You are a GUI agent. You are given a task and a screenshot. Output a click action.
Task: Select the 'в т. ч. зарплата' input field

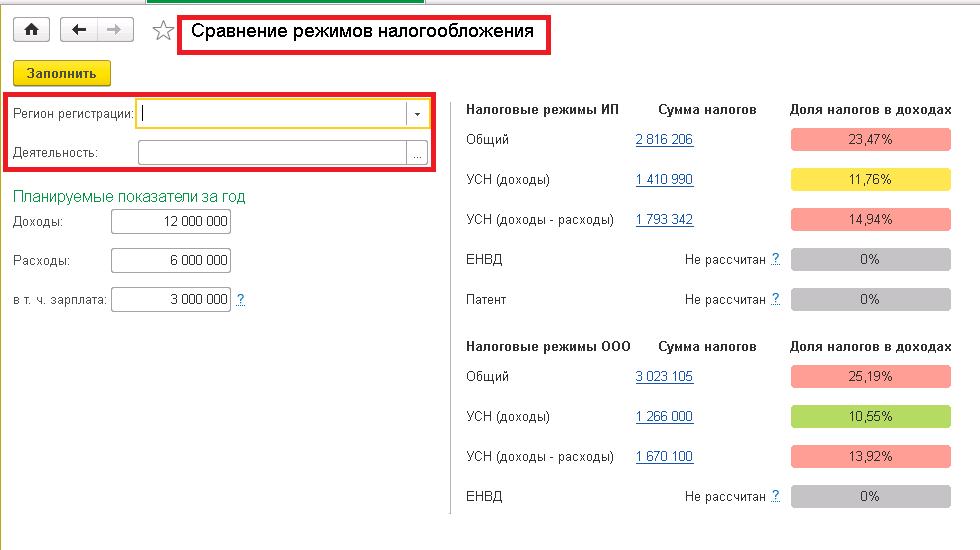(x=171, y=299)
